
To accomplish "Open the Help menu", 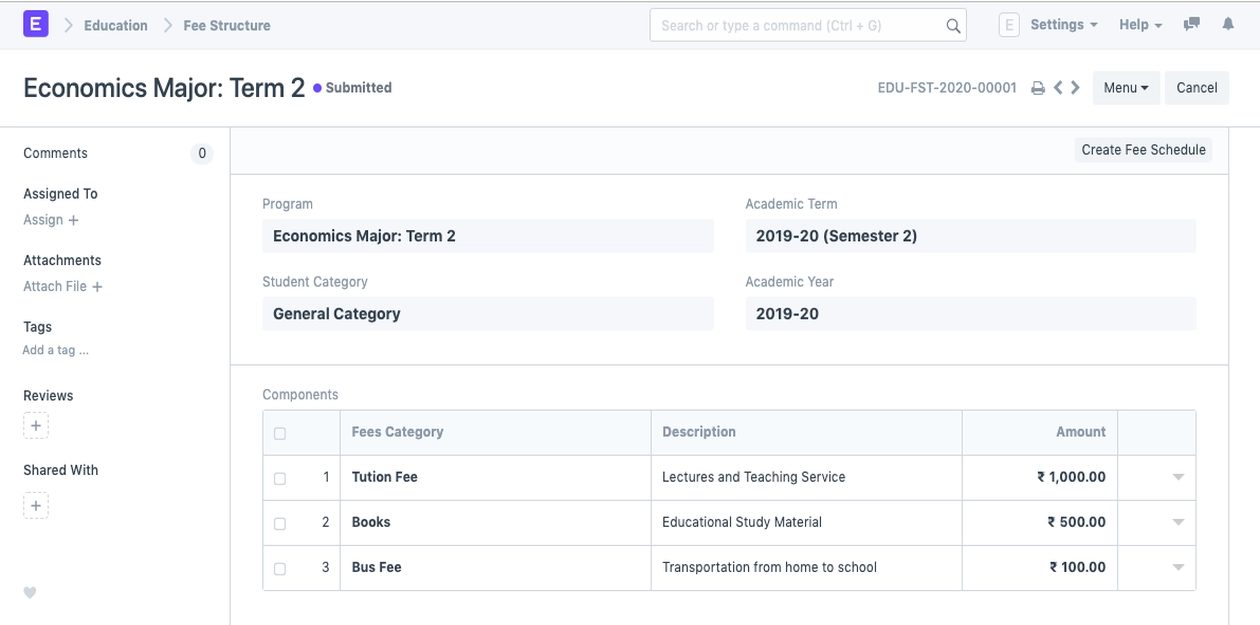I will tap(1140, 25).
